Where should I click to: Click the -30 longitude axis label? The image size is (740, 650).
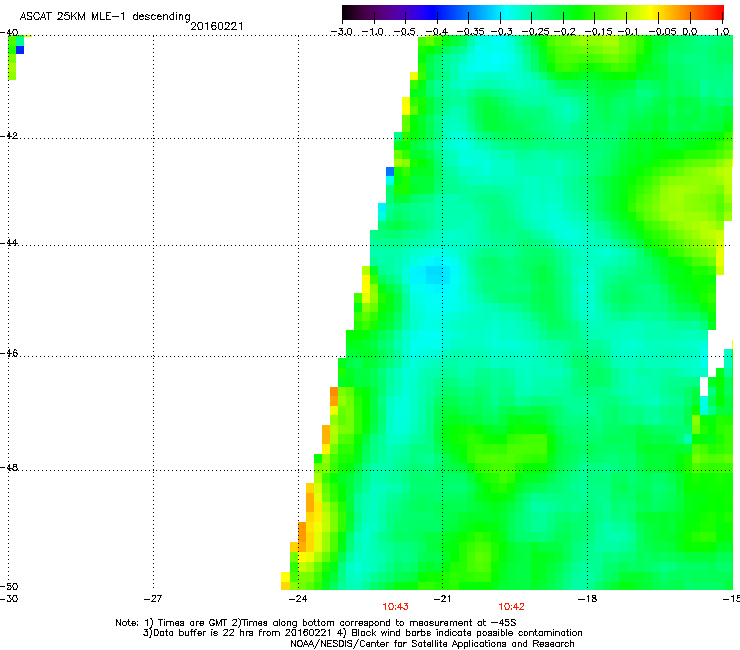tap(9, 599)
